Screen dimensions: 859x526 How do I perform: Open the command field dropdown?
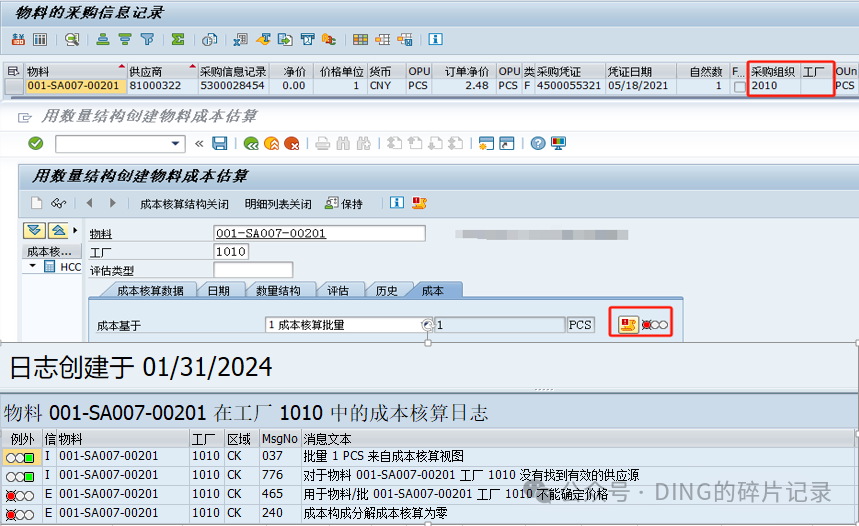pyautogui.click(x=175, y=144)
